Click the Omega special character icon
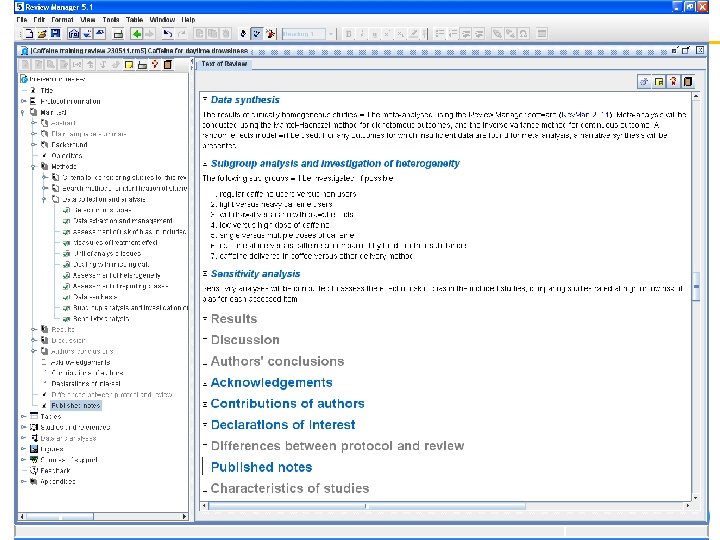Viewport: 720px width, 540px height. point(523,34)
